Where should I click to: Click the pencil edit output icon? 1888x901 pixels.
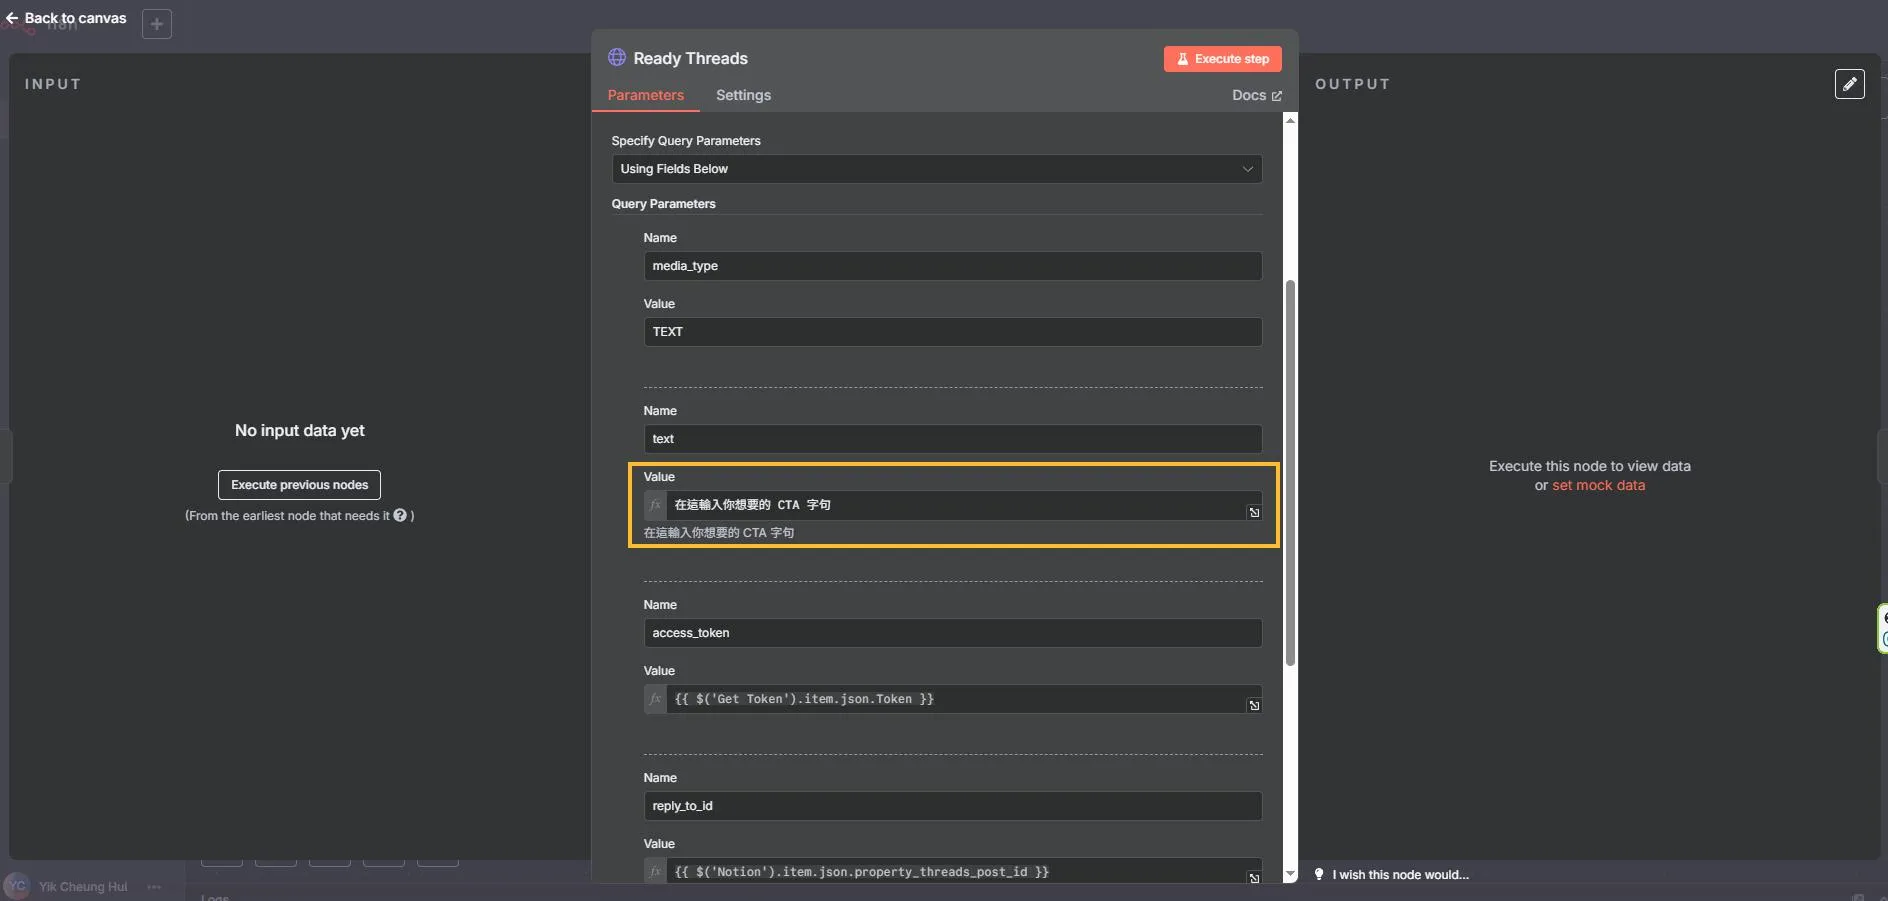(1849, 84)
